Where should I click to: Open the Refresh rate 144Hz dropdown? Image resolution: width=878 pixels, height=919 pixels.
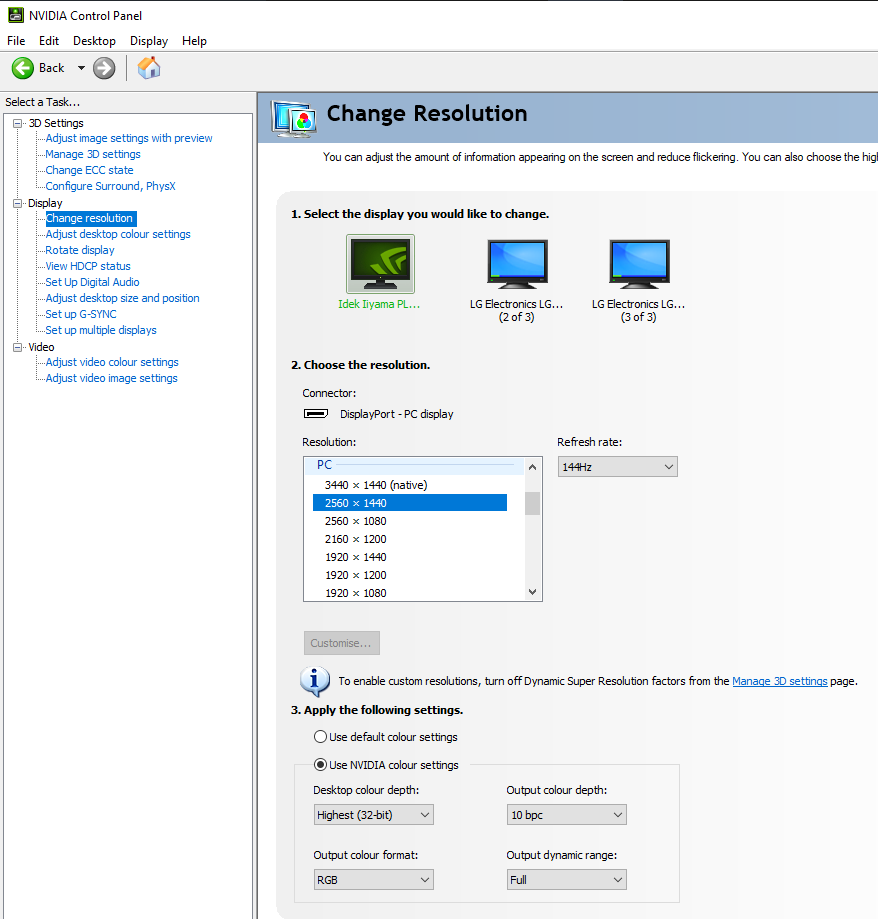[618, 467]
